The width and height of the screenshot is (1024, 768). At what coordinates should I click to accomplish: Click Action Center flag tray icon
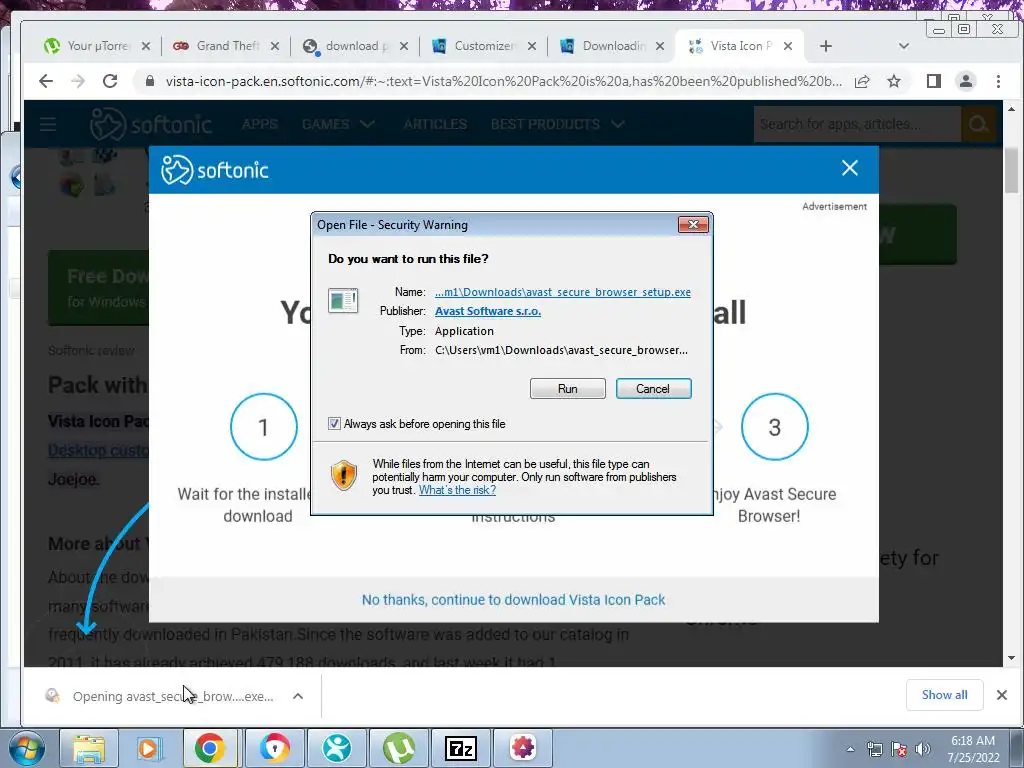coord(899,749)
